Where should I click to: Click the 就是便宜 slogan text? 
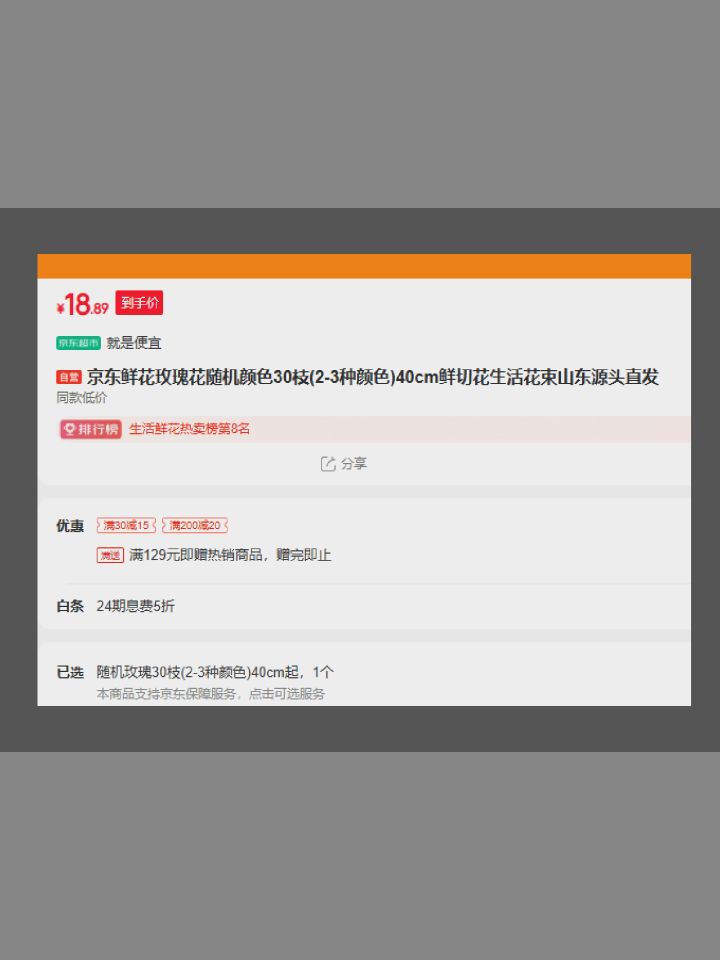pos(133,343)
